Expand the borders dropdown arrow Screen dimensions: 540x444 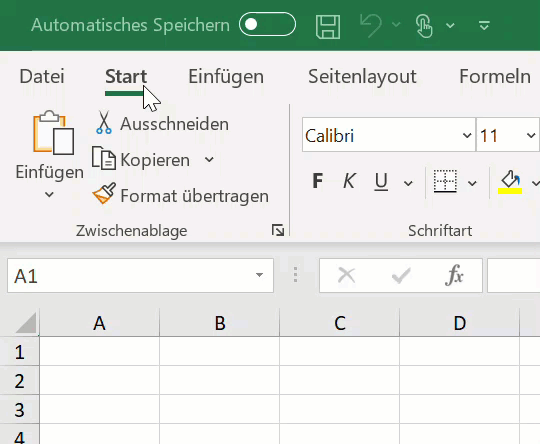point(472,183)
